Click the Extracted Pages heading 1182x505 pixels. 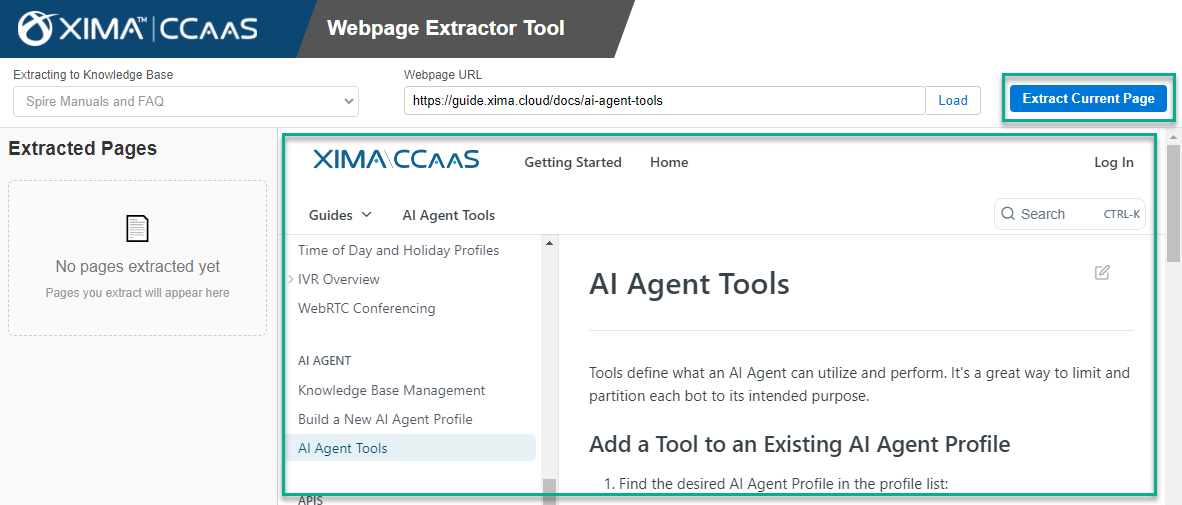(82, 148)
